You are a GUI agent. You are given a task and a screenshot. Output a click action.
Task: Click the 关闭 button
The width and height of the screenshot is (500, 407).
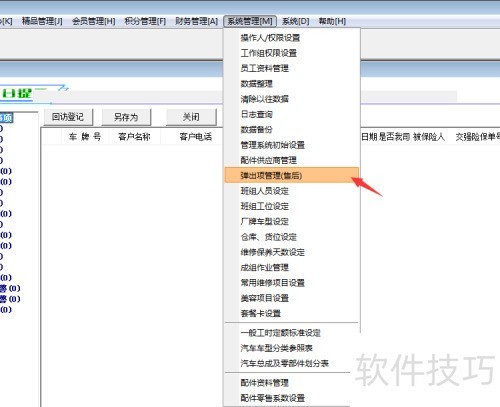tap(191, 117)
